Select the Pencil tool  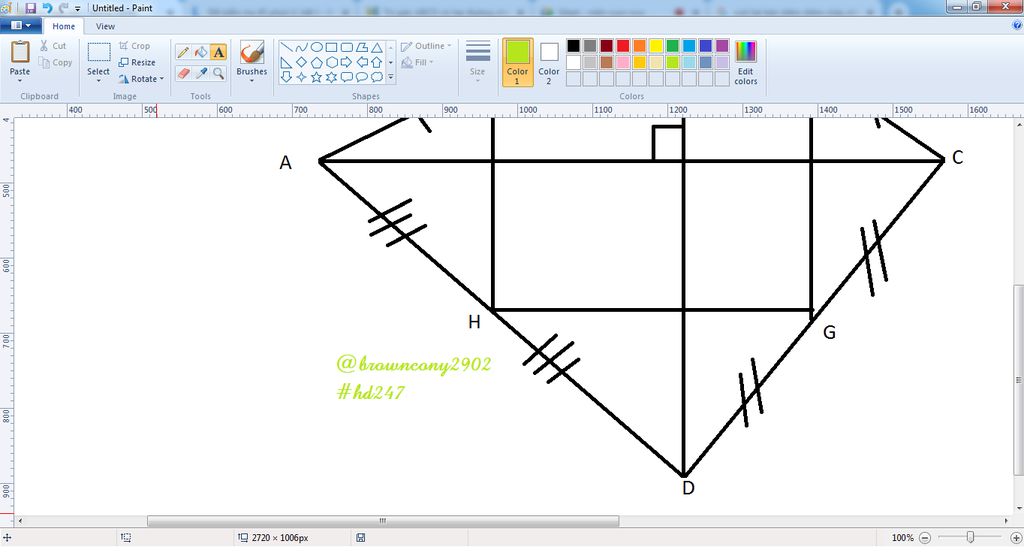[183, 52]
